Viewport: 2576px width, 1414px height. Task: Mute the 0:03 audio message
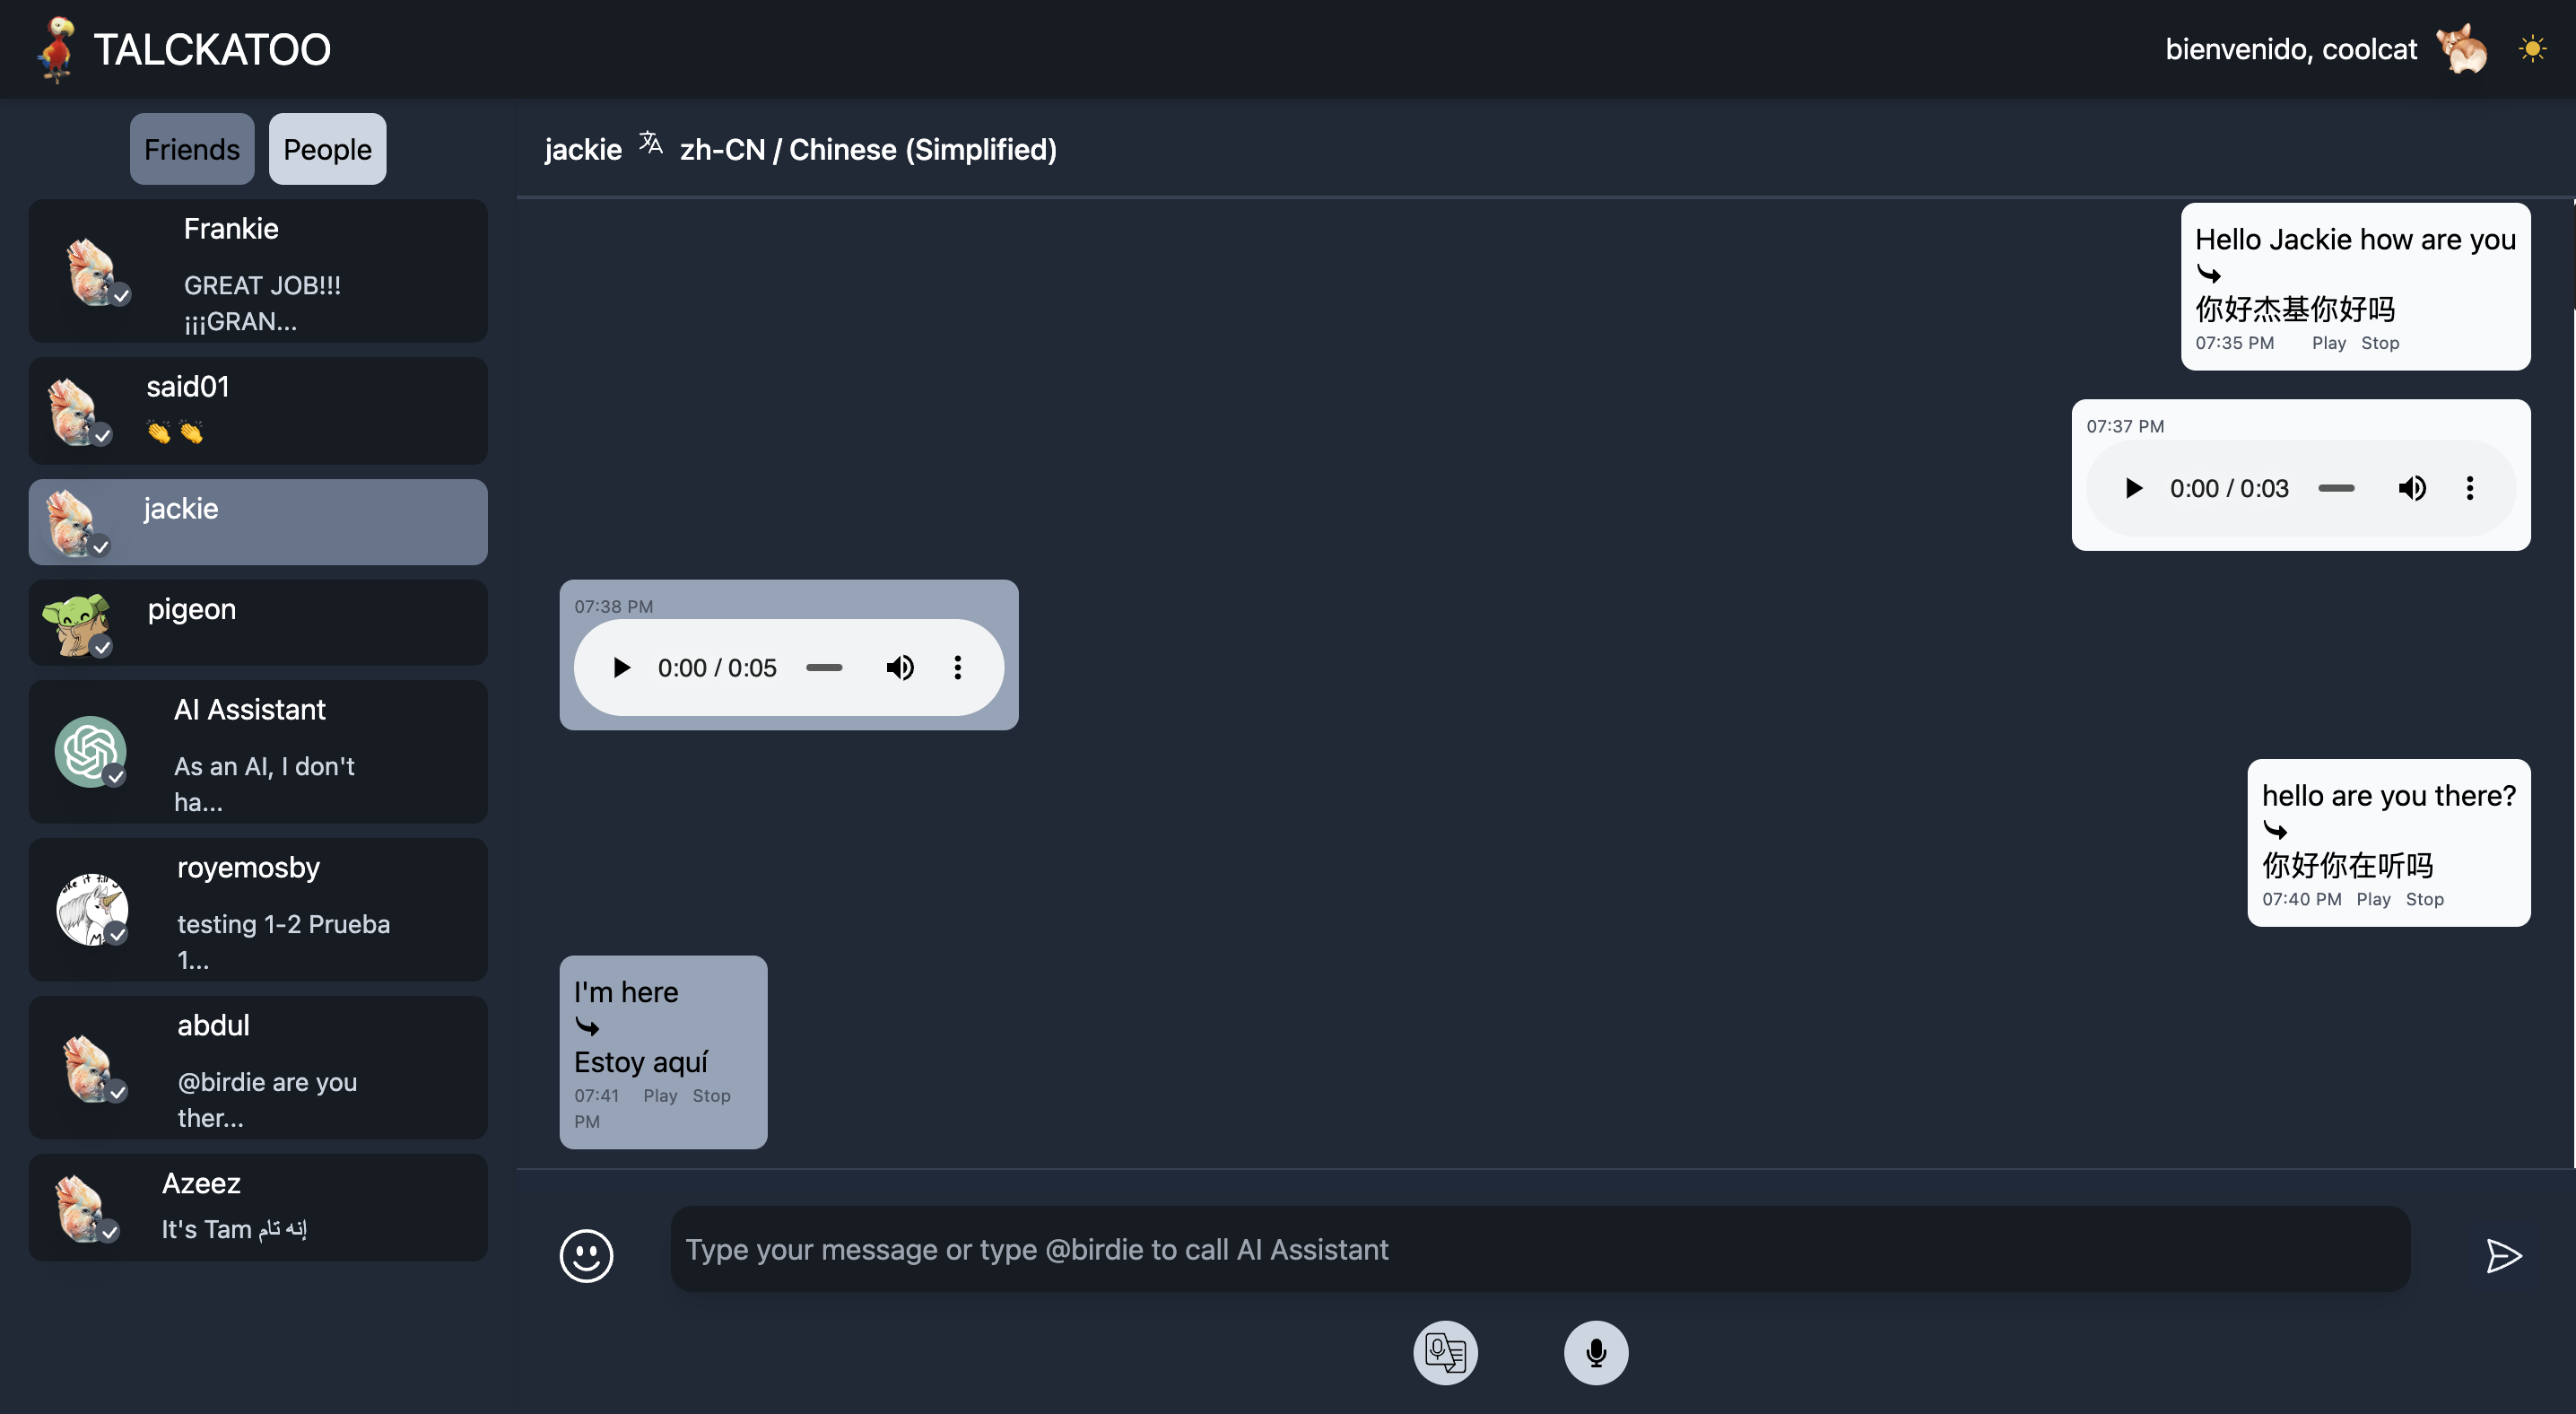click(x=2411, y=488)
